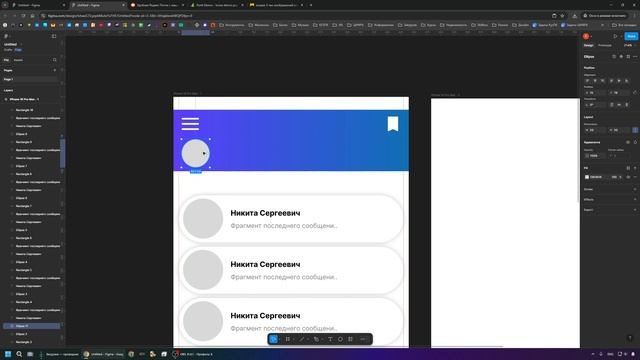
Task: Toggle the left sidebar panel collapse
Action: coord(54,36)
